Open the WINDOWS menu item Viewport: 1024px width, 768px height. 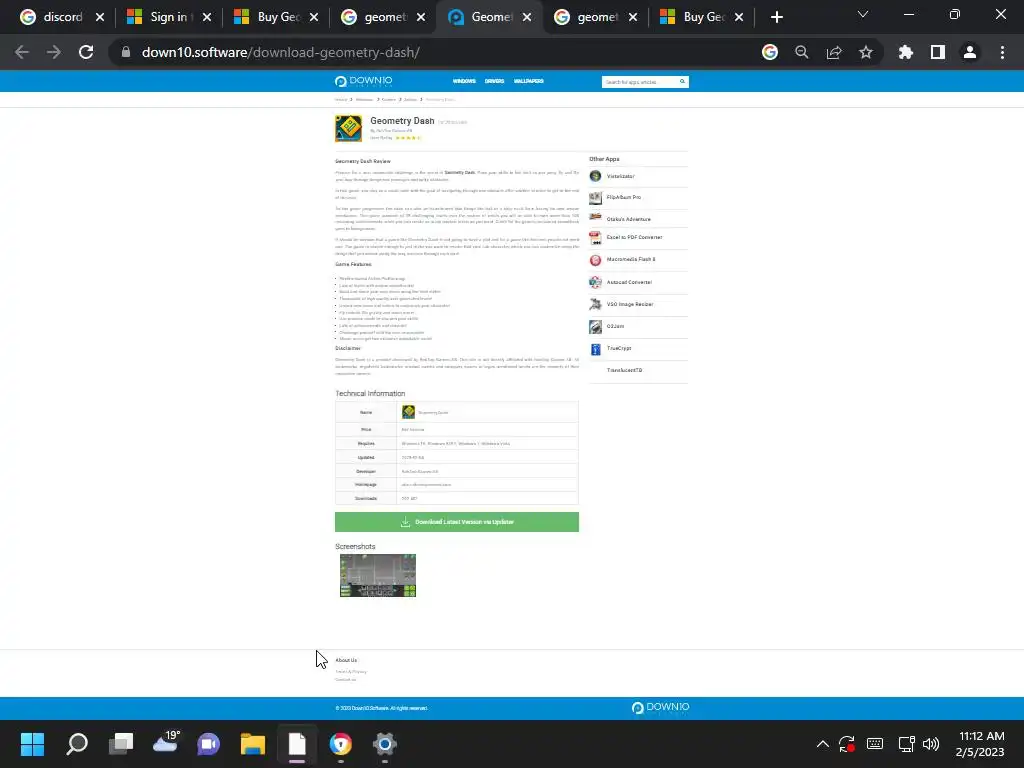pyautogui.click(x=464, y=81)
